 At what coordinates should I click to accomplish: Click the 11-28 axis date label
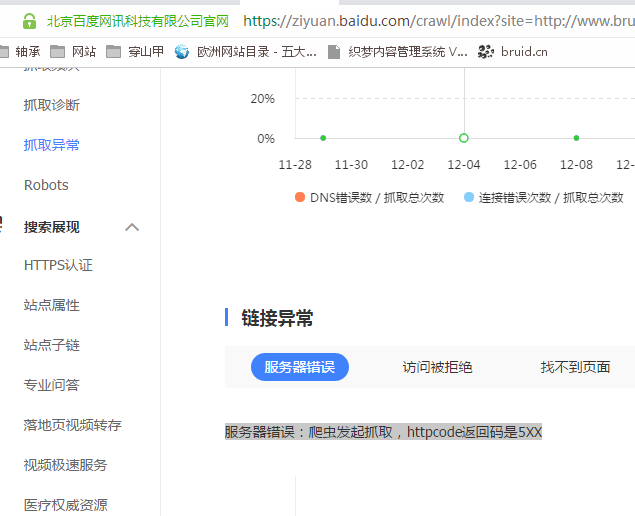[295, 165]
